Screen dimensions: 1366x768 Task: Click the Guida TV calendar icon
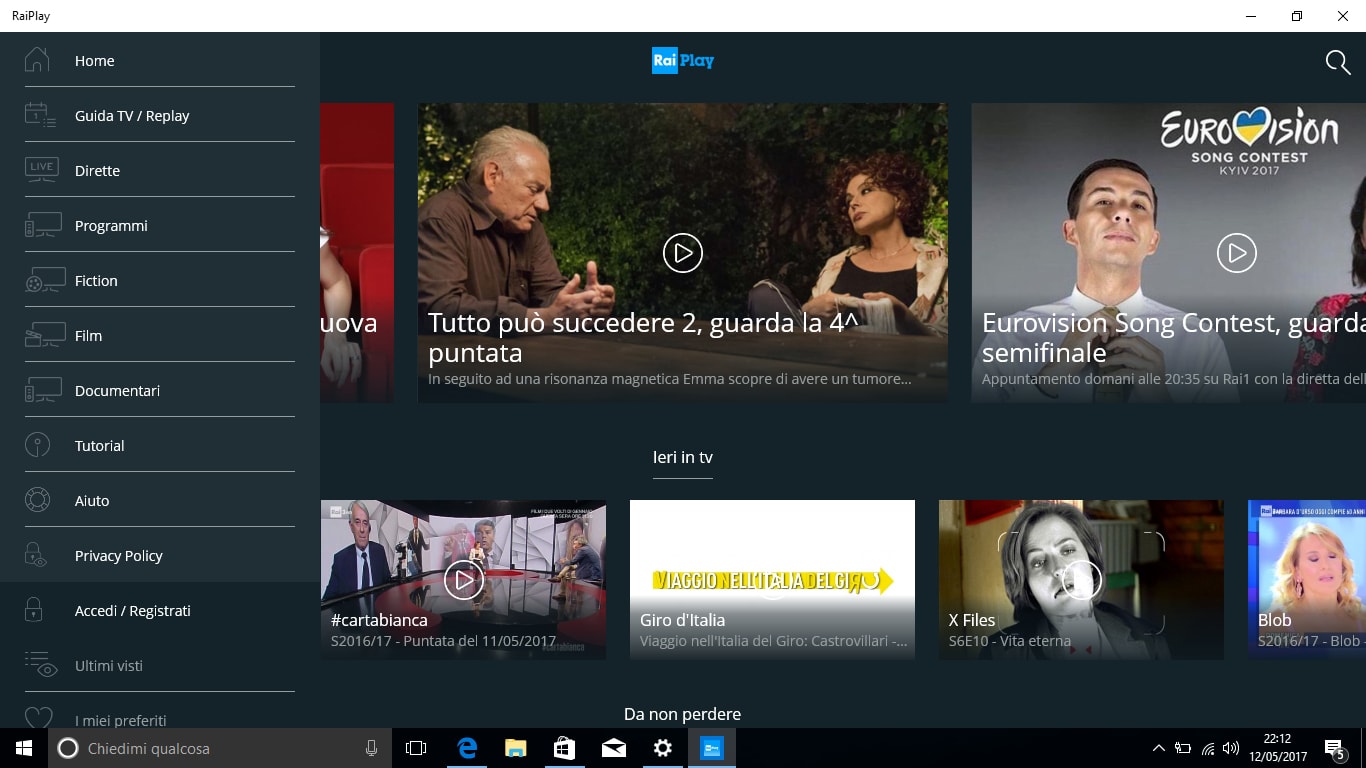(40, 115)
